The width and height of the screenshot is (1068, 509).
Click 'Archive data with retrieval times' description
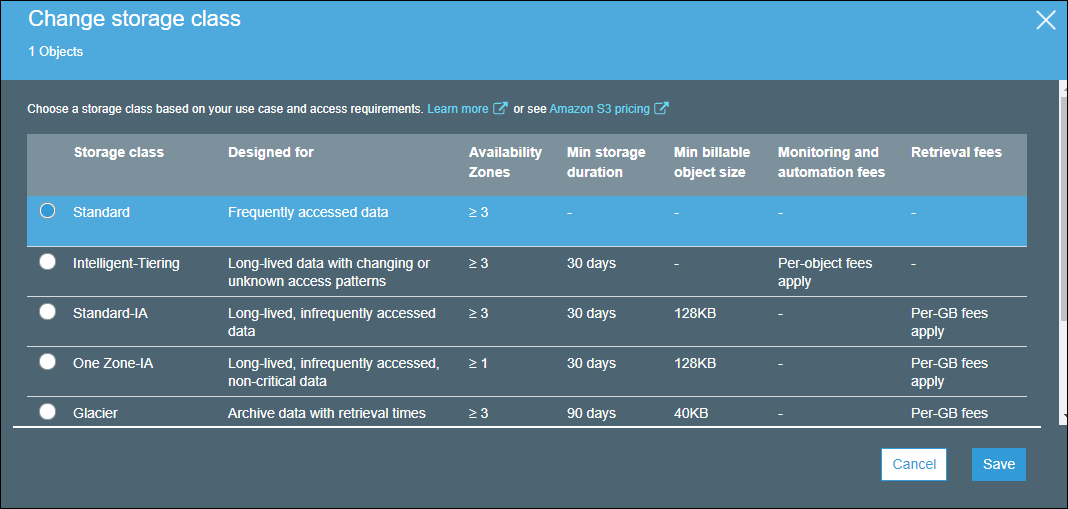pyautogui.click(x=327, y=413)
